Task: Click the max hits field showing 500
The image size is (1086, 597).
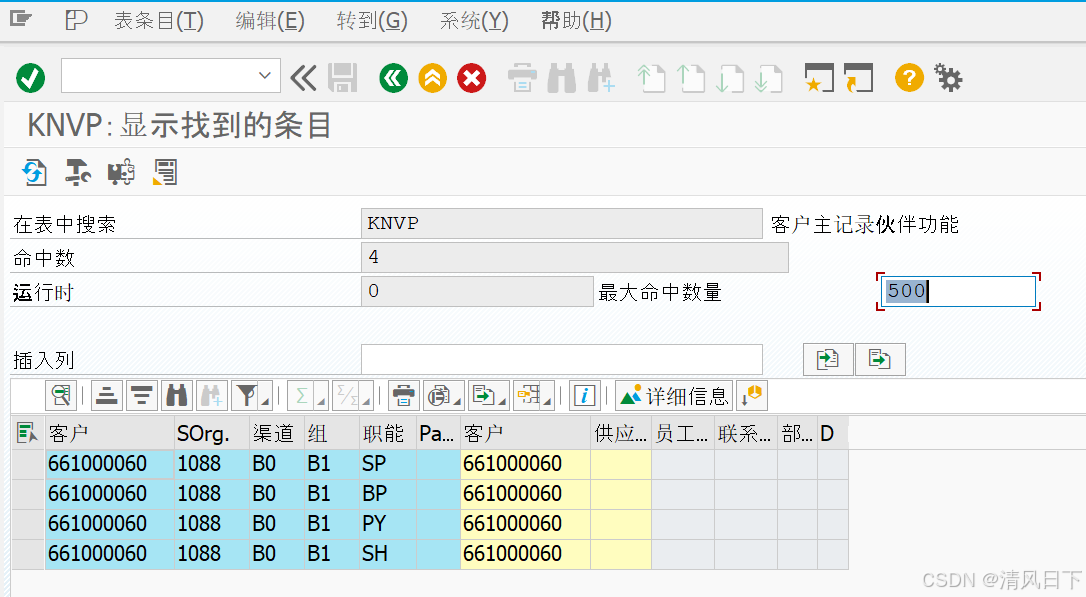Action: 955,290
